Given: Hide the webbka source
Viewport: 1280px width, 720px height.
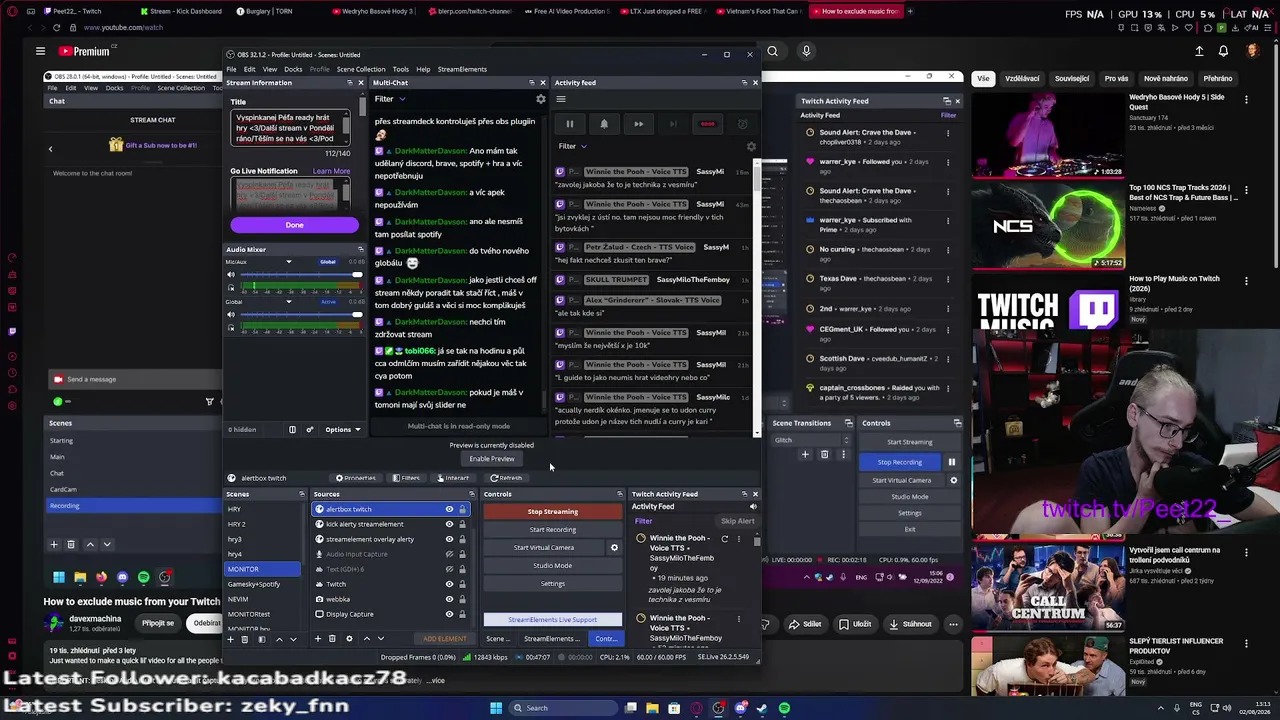Looking at the screenshot, I should coord(449,599).
